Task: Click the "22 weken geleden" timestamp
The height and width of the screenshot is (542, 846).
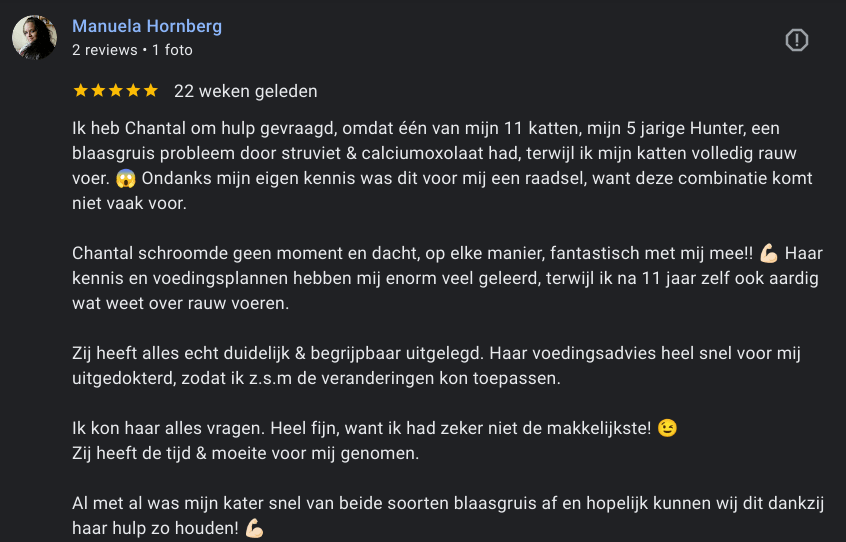Action: tap(245, 91)
